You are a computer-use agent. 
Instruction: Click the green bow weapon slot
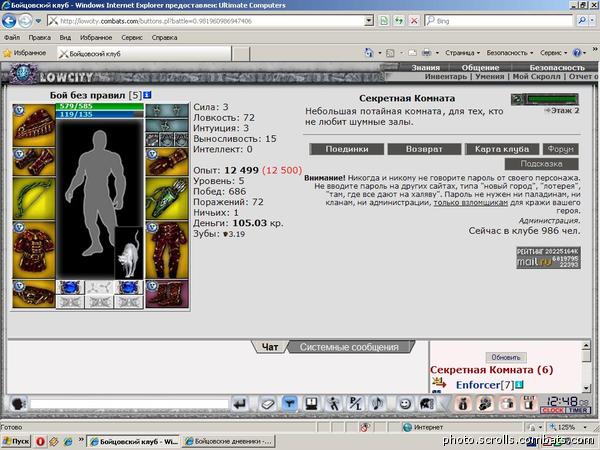pyautogui.click(x=34, y=199)
